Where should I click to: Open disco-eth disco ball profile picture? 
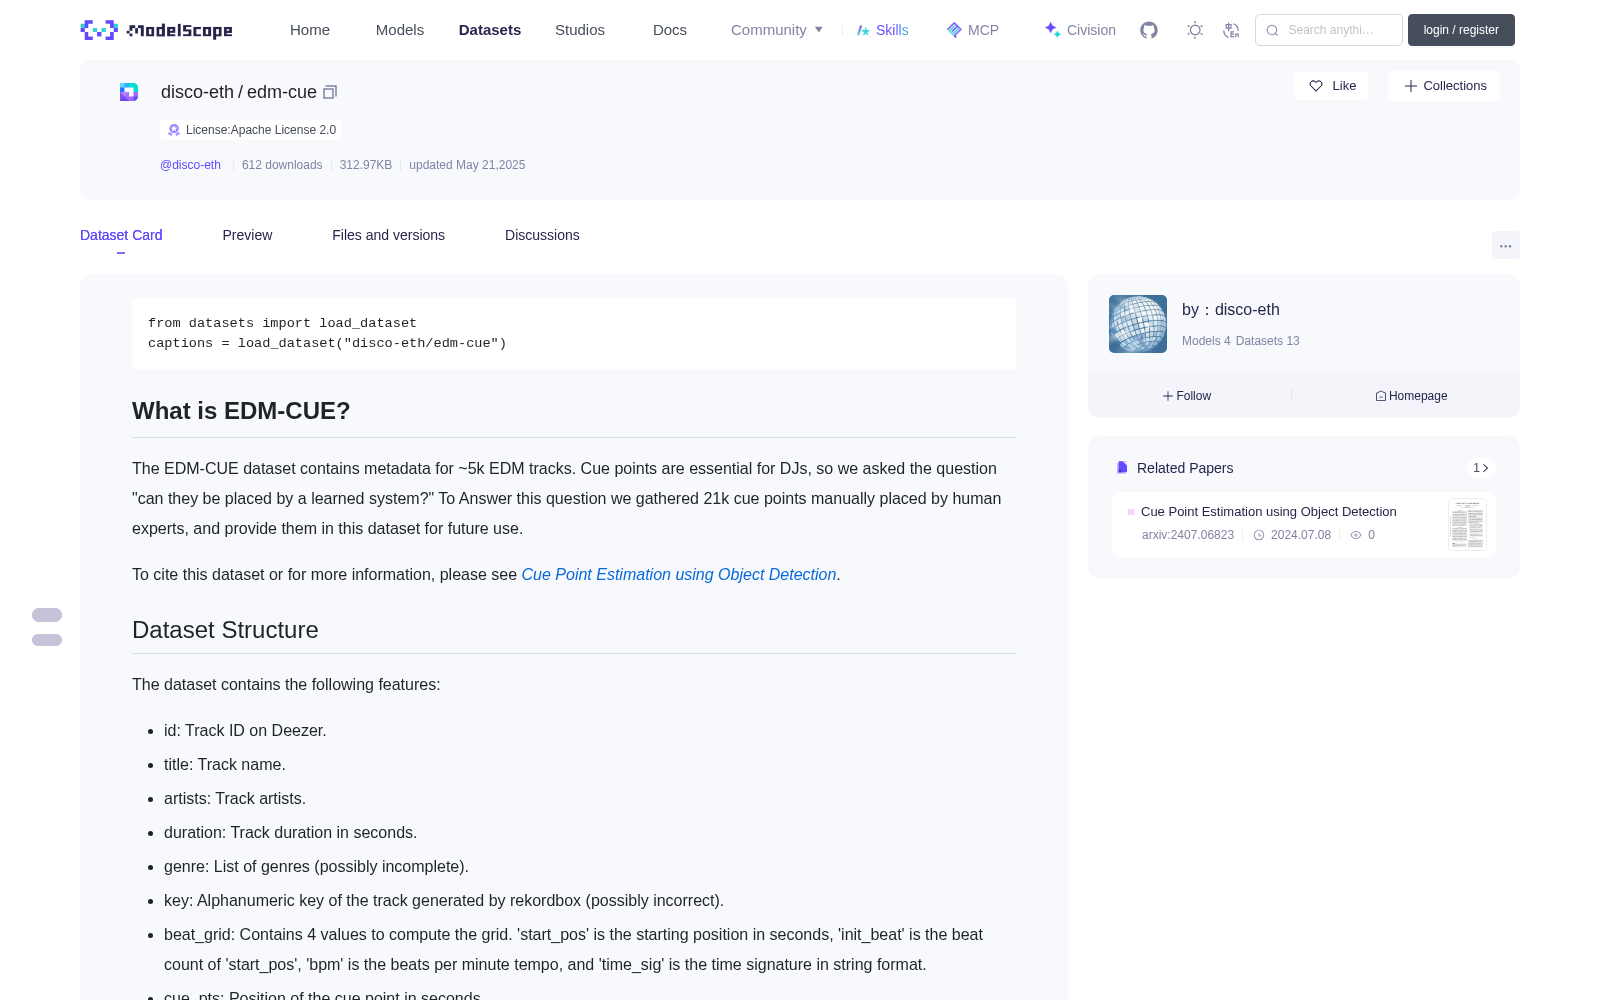pos(1138,324)
